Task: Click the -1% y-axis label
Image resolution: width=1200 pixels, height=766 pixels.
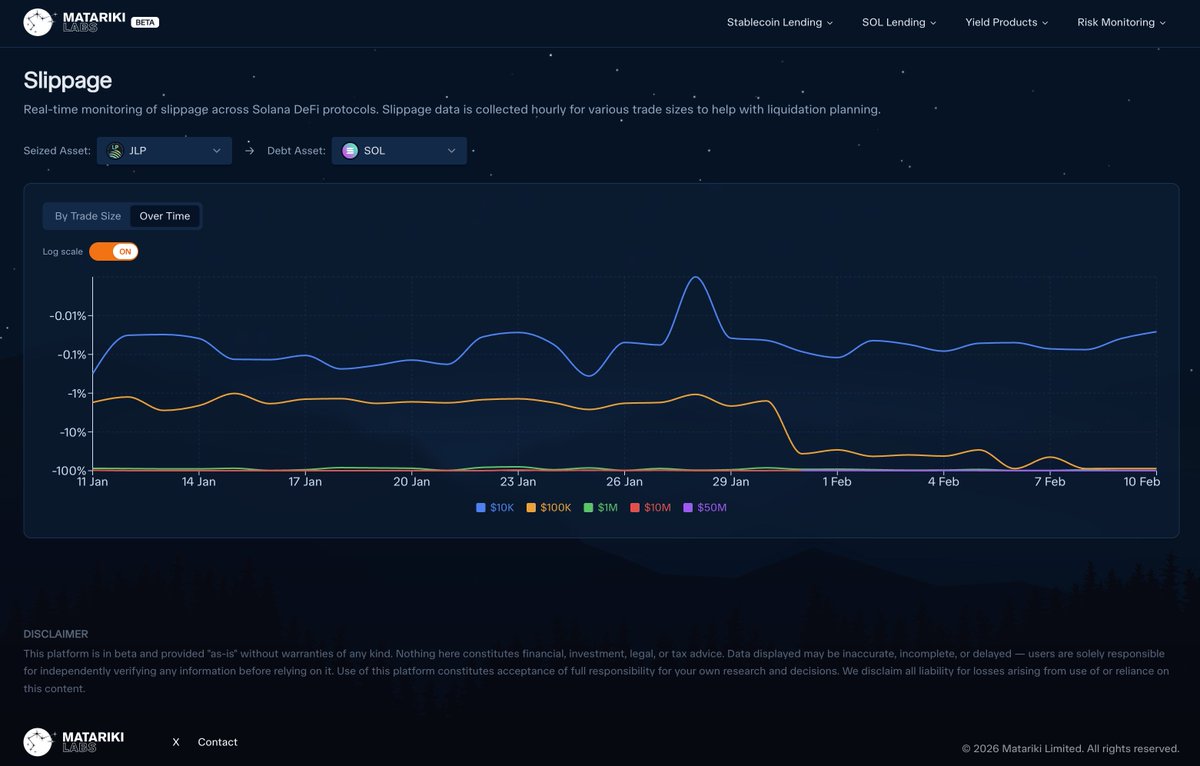Action: point(75,394)
